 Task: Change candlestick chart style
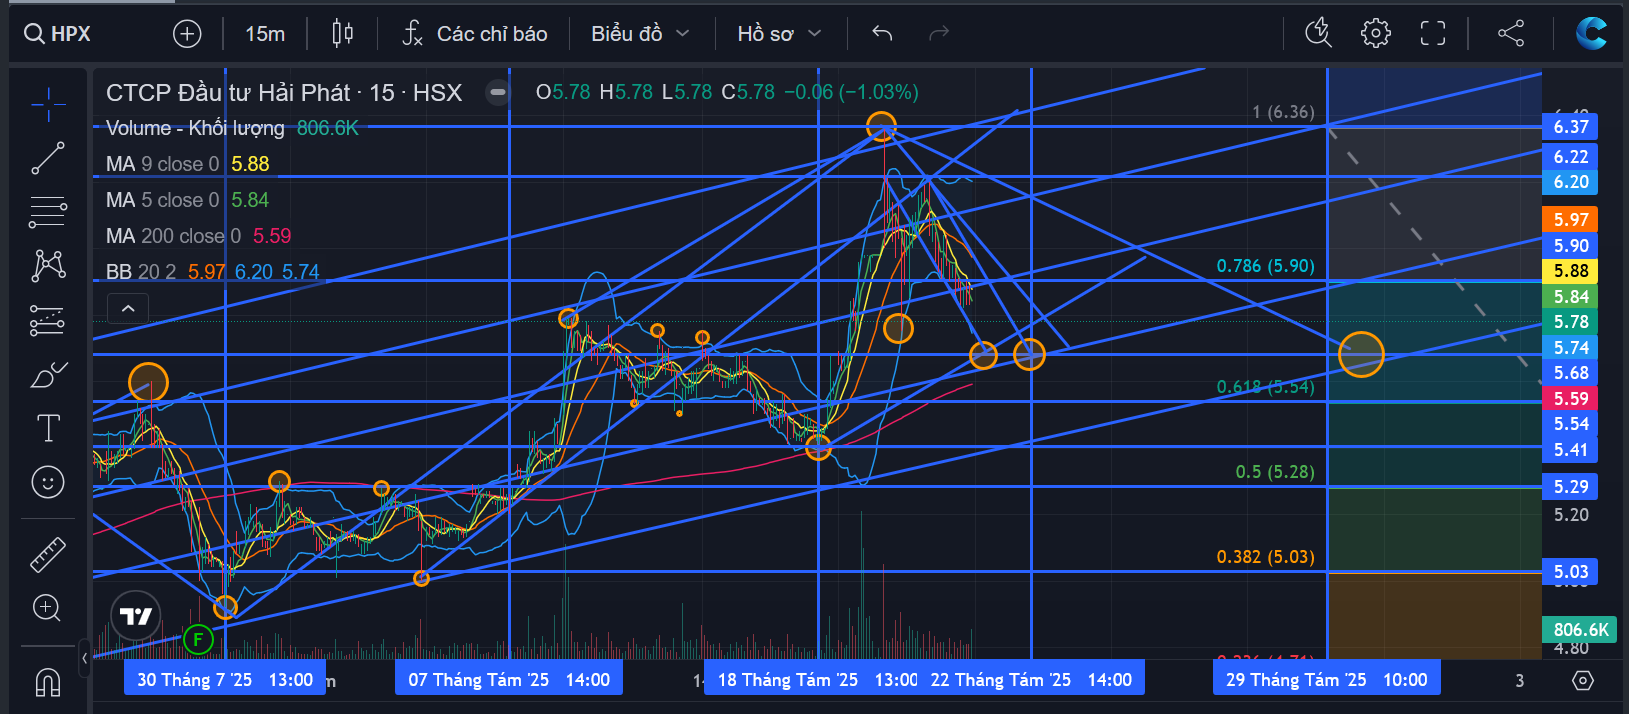point(342,34)
